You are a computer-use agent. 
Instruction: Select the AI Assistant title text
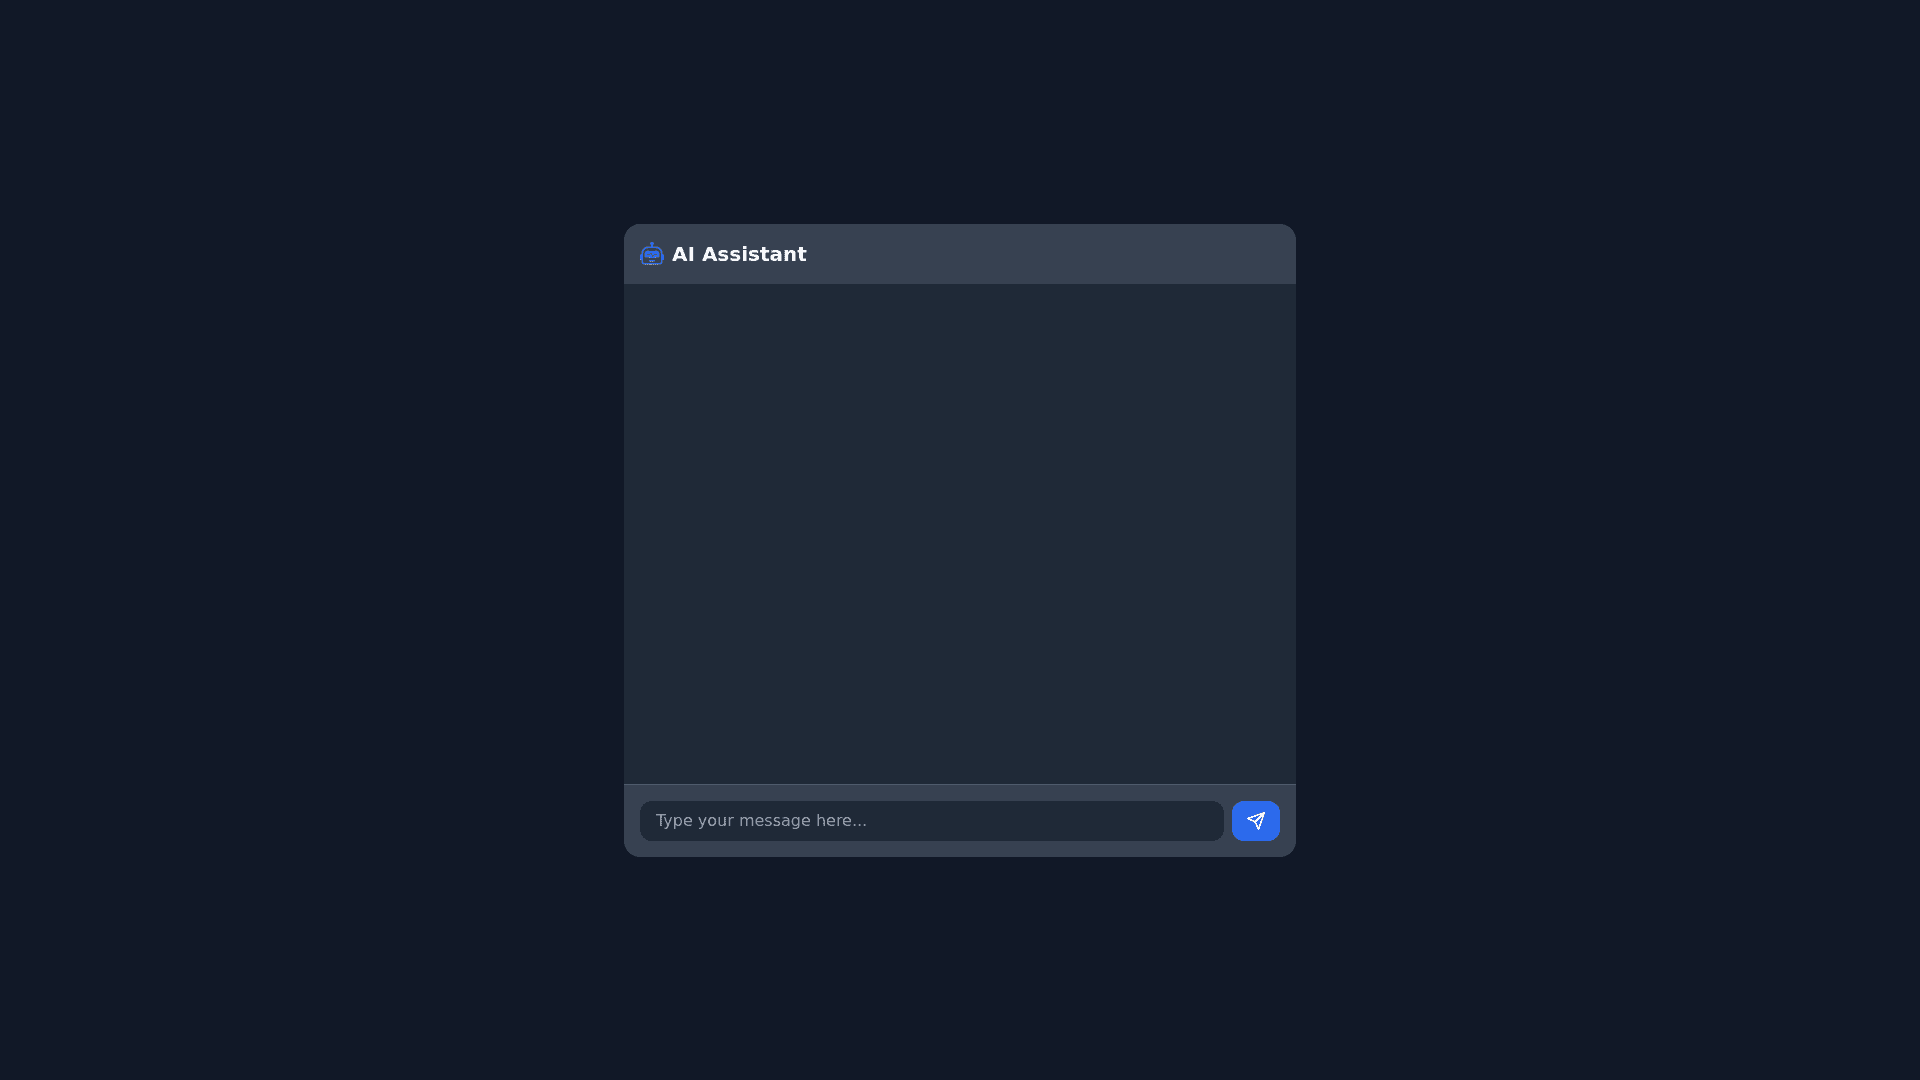coord(739,254)
